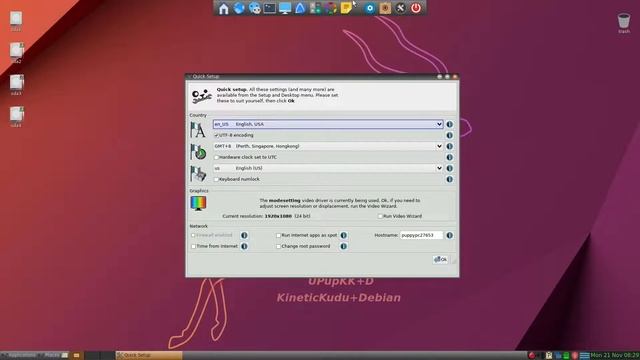Open Applications menu in bottom taskbar
This screenshot has width=640, height=360.
pyautogui.click(x=20, y=356)
